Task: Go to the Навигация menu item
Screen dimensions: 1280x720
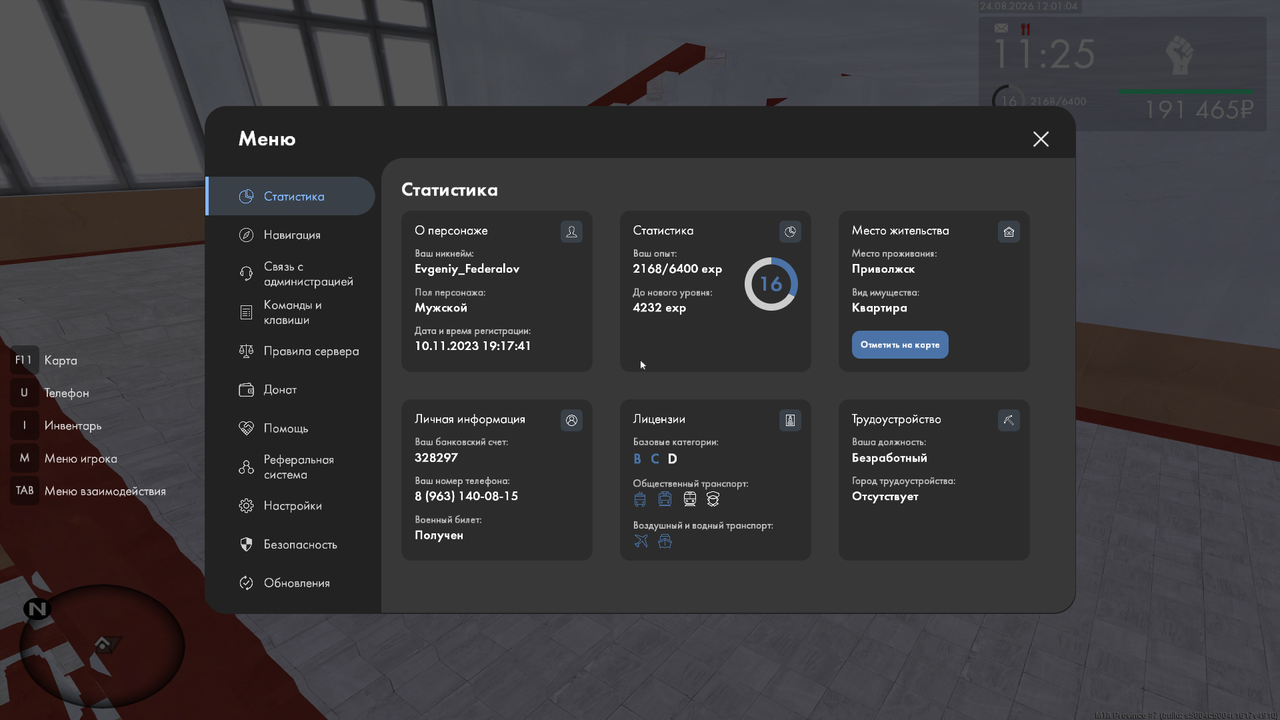Action: tap(290, 235)
